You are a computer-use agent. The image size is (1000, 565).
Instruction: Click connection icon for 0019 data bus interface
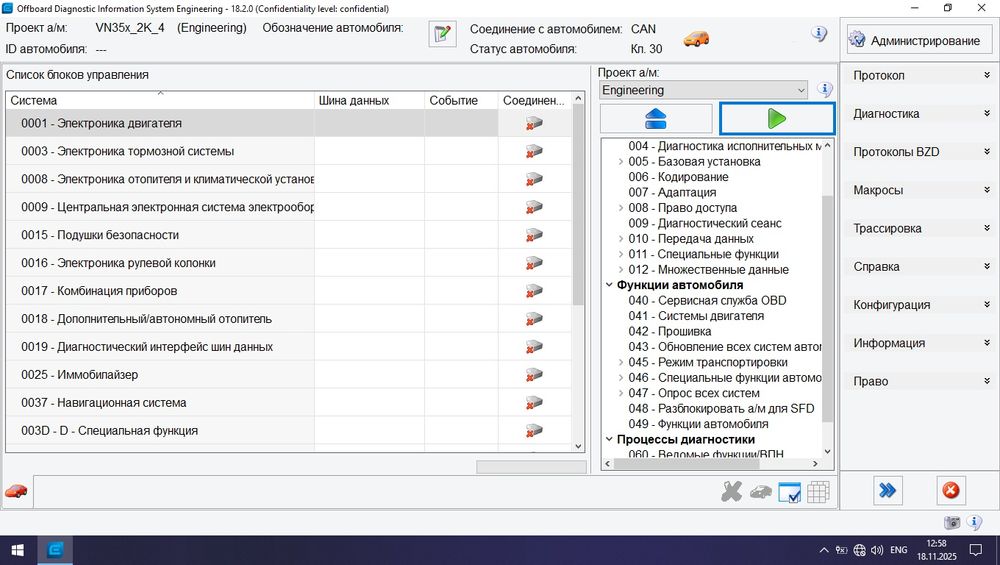[x=534, y=347]
